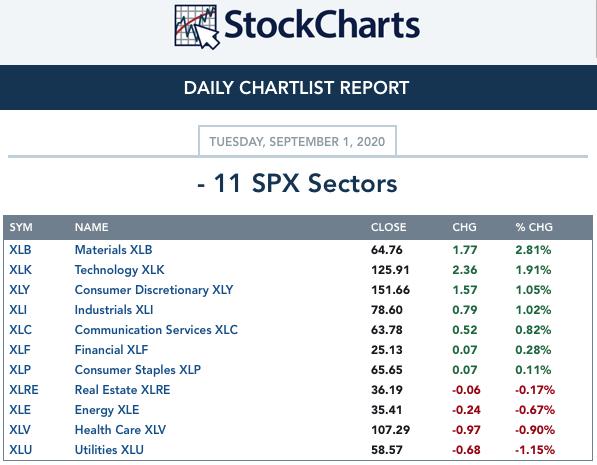
Task: Select Consumer Staples XLP link
Action: click(138, 370)
